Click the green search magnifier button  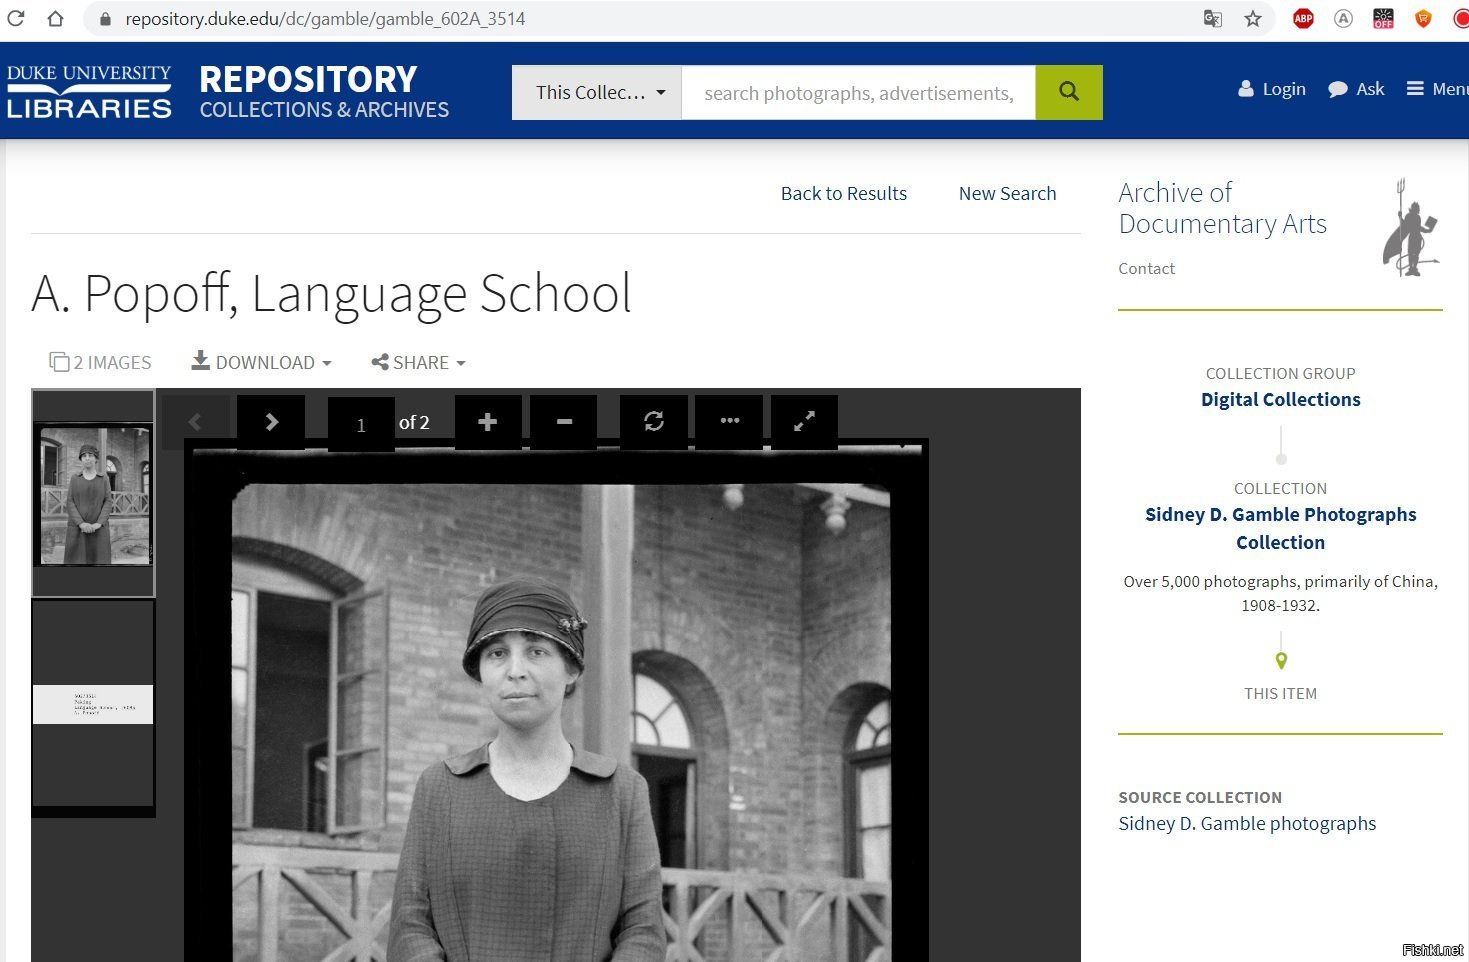coord(1068,92)
